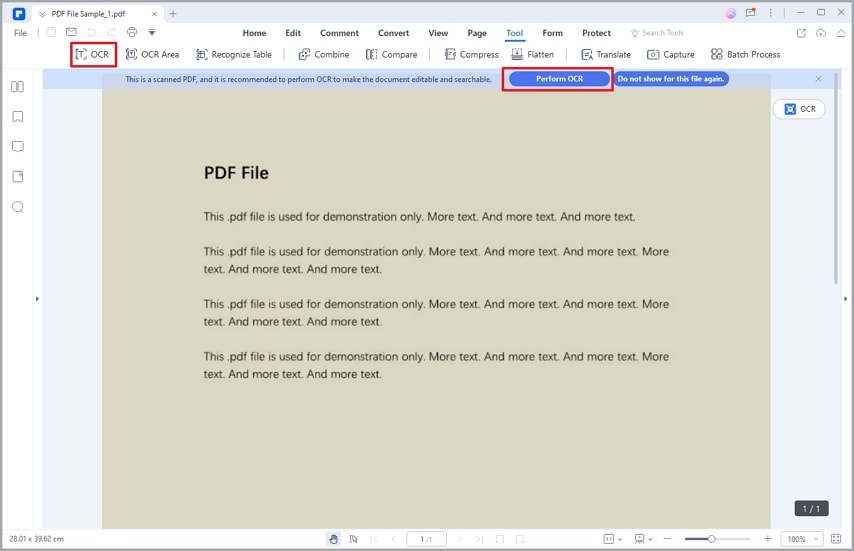Open the attachments panel icon in sidebar
The width and height of the screenshot is (854, 551).
[17, 176]
